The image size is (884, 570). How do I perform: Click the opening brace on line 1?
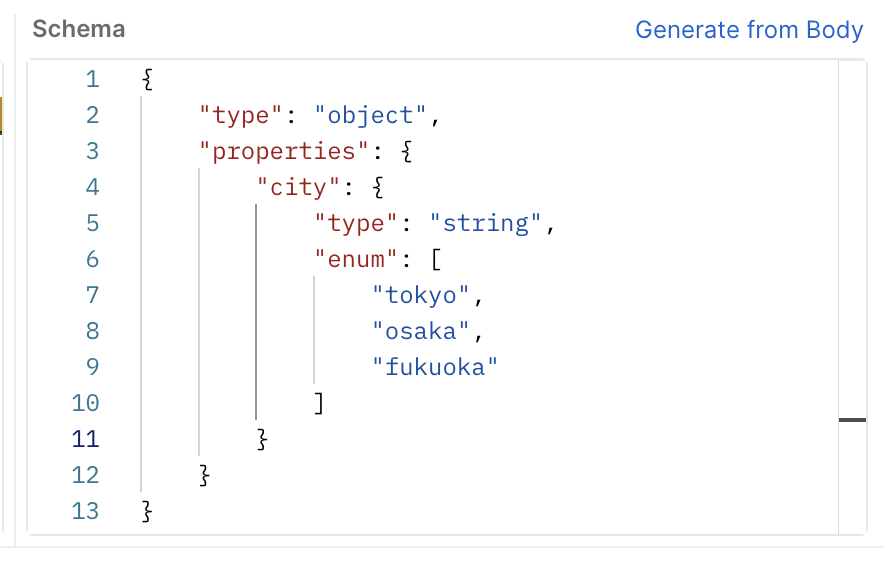click(x=147, y=79)
